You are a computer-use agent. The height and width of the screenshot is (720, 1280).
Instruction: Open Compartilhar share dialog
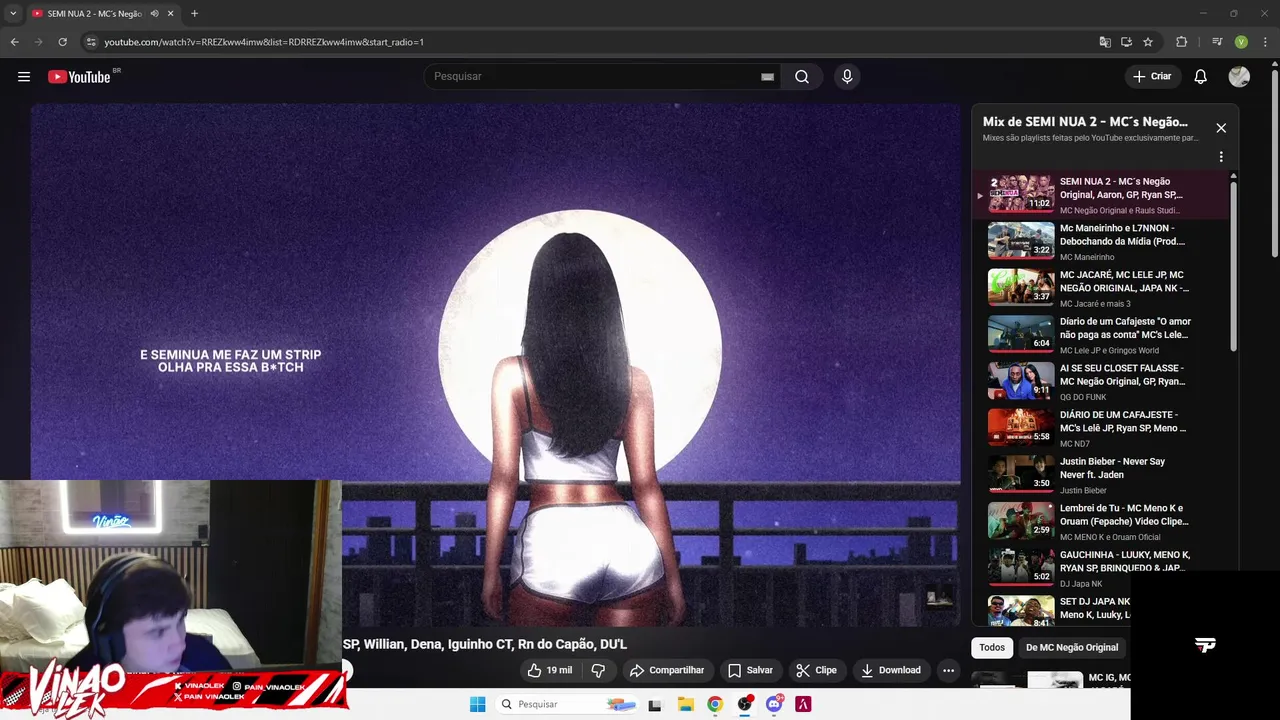tap(667, 670)
